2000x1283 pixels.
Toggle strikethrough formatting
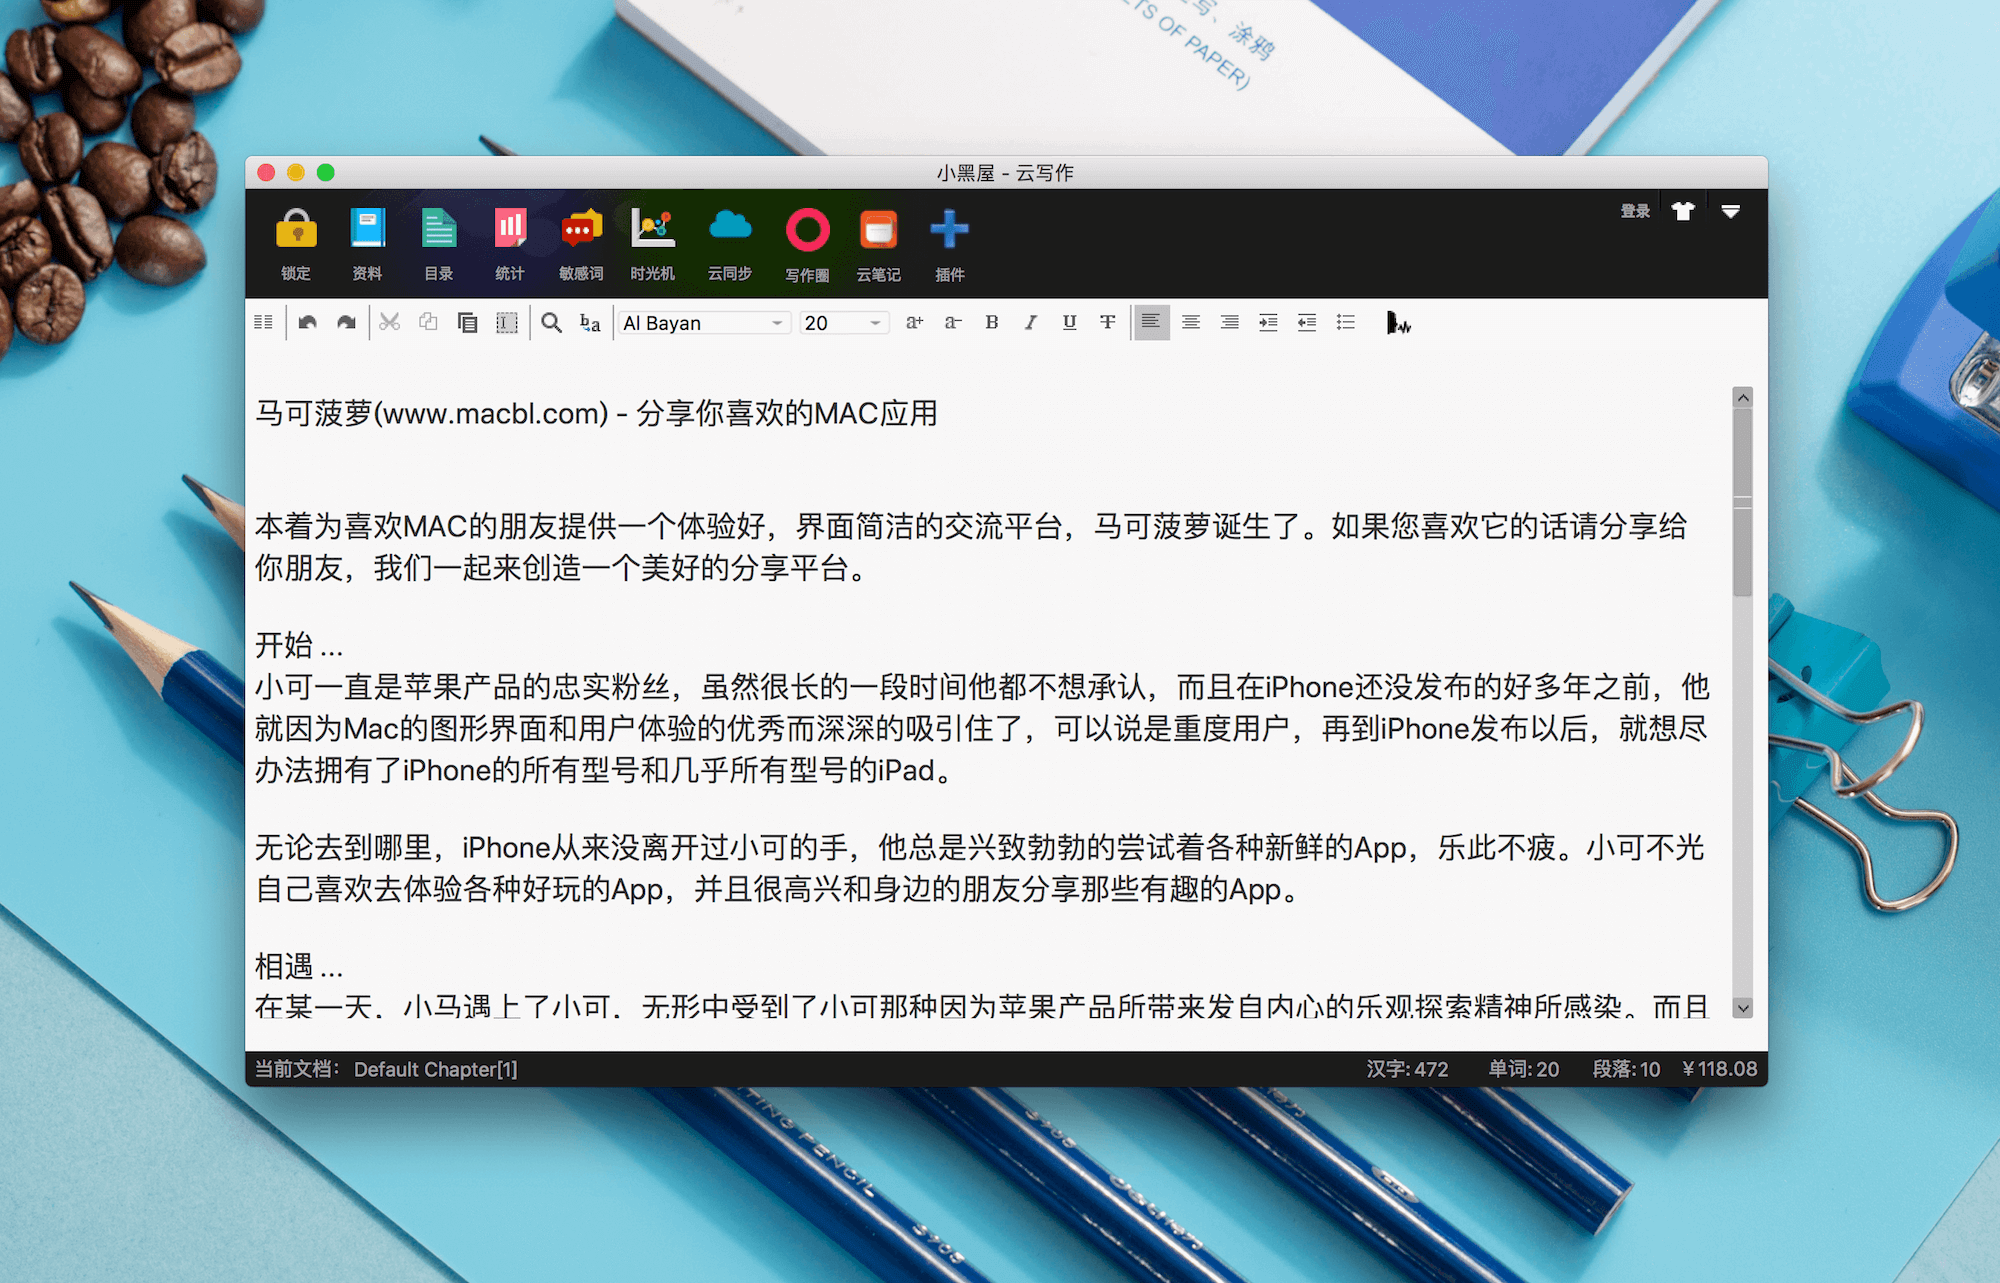coord(1108,322)
